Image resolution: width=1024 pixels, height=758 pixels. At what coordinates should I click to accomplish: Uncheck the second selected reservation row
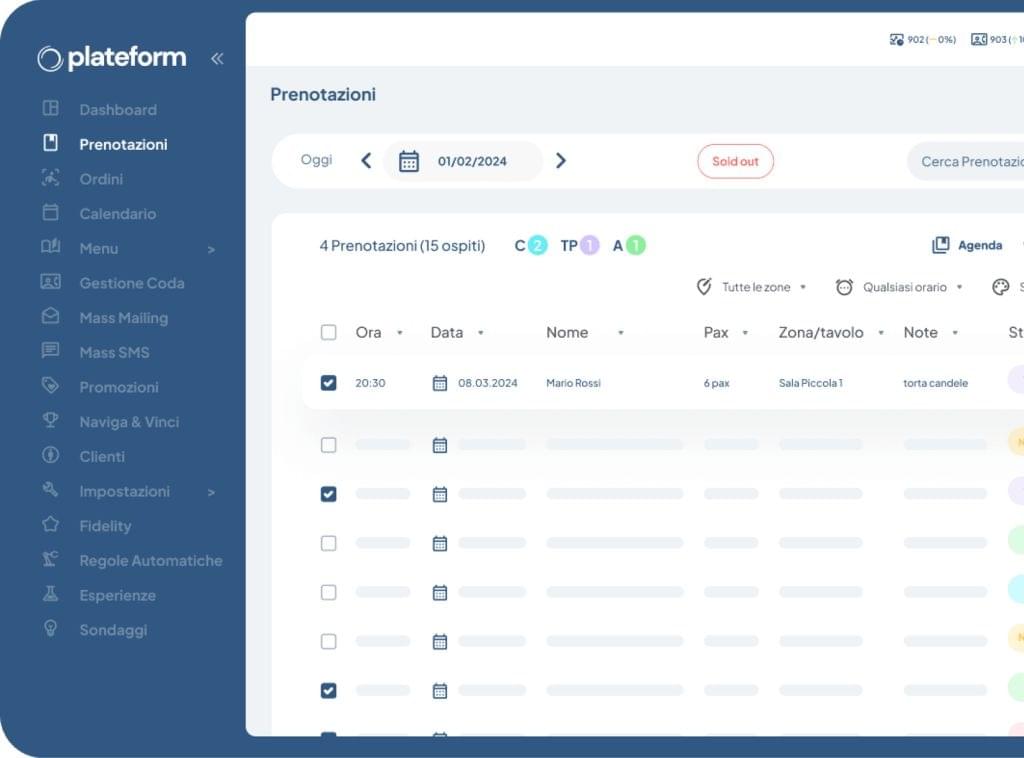(x=328, y=493)
